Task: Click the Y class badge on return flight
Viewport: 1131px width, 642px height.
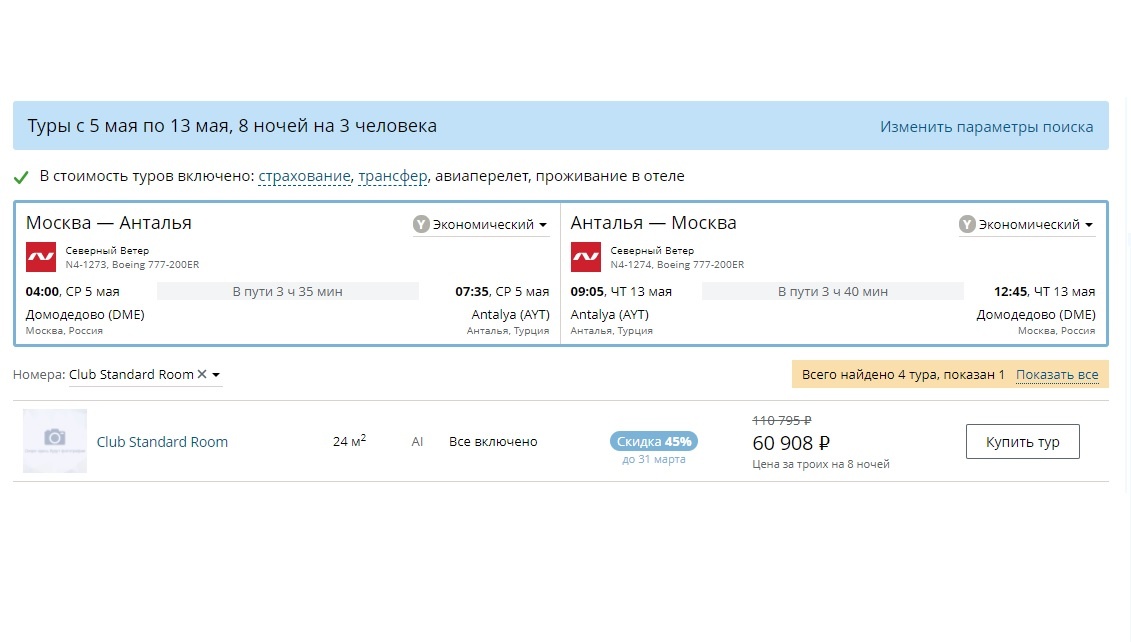Action: (967, 224)
